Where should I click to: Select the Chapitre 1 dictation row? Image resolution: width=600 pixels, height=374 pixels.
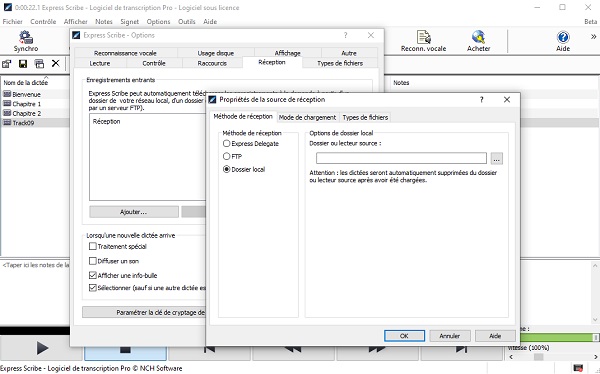[x=35, y=104]
